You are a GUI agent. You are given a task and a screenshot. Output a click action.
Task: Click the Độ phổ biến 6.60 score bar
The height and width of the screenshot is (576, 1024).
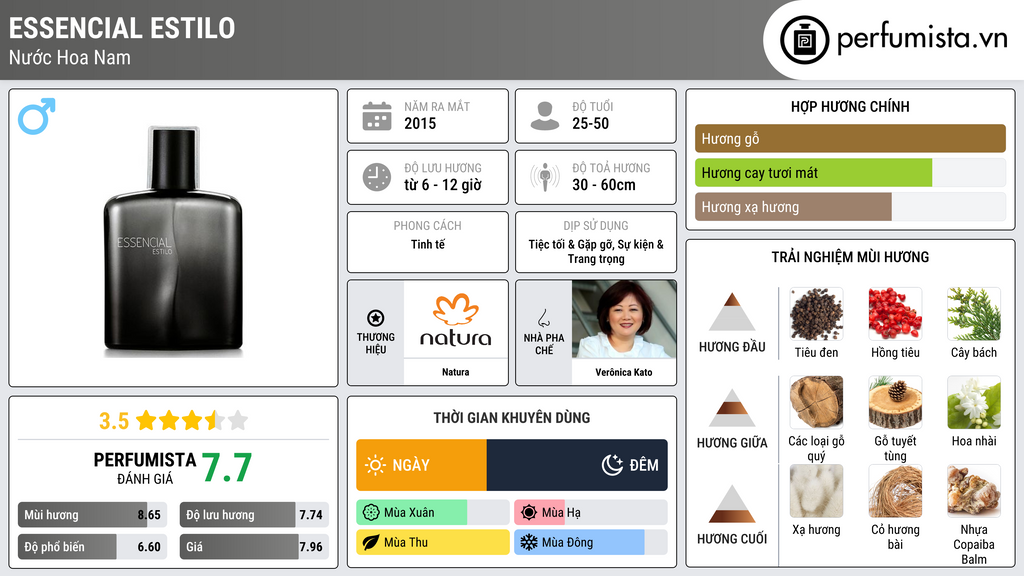[92, 547]
